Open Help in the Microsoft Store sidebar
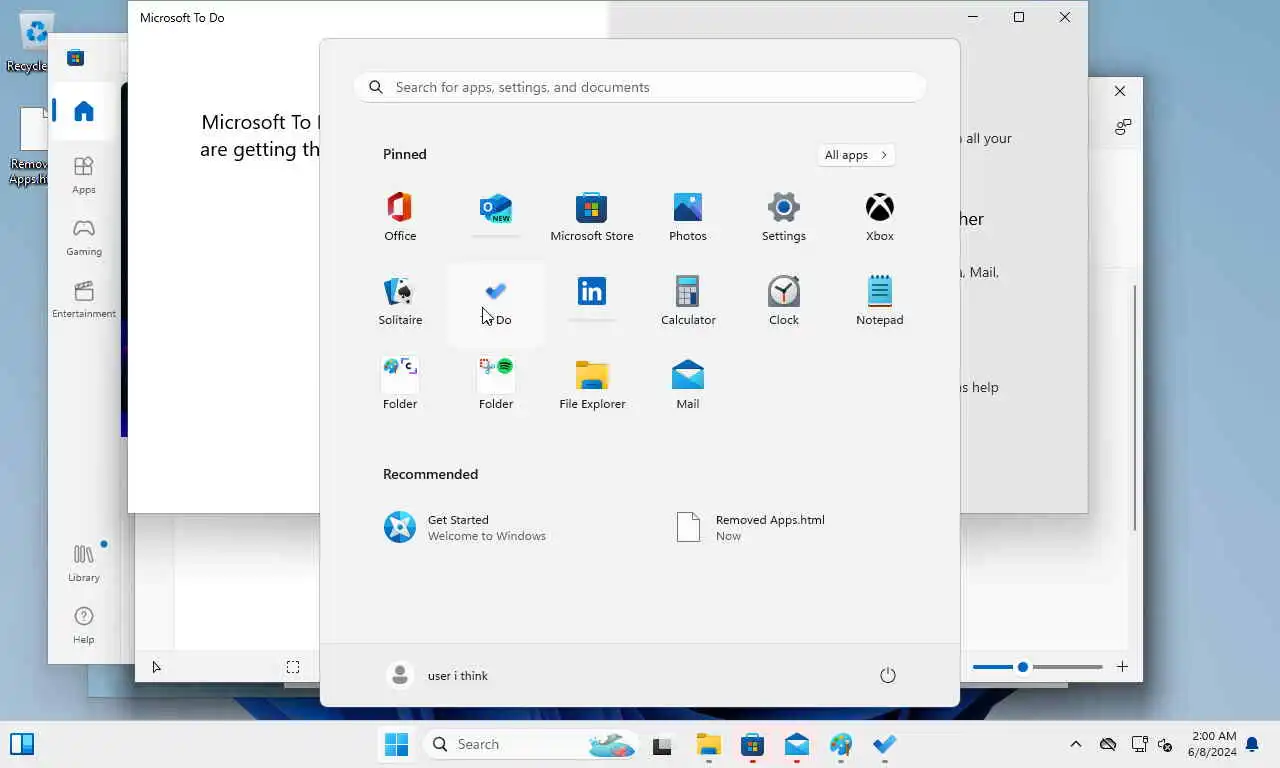 coord(84,625)
